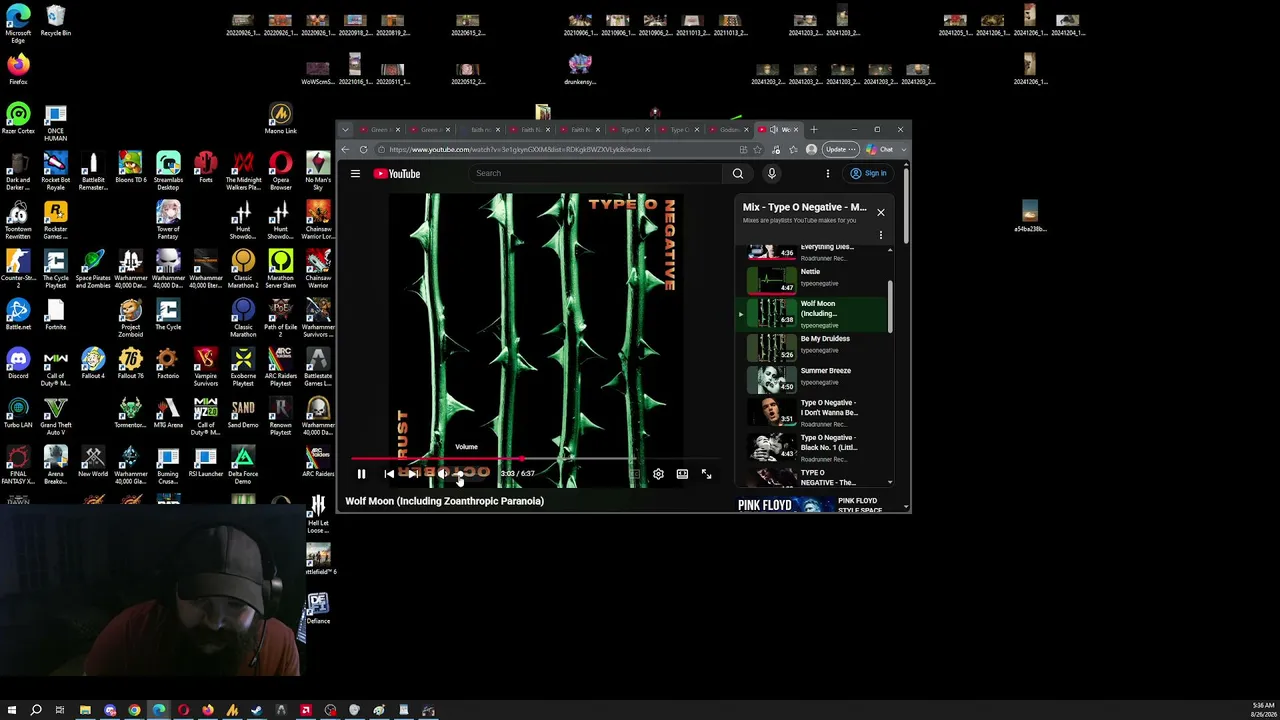Open Windows taskbar search

click(36, 710)
